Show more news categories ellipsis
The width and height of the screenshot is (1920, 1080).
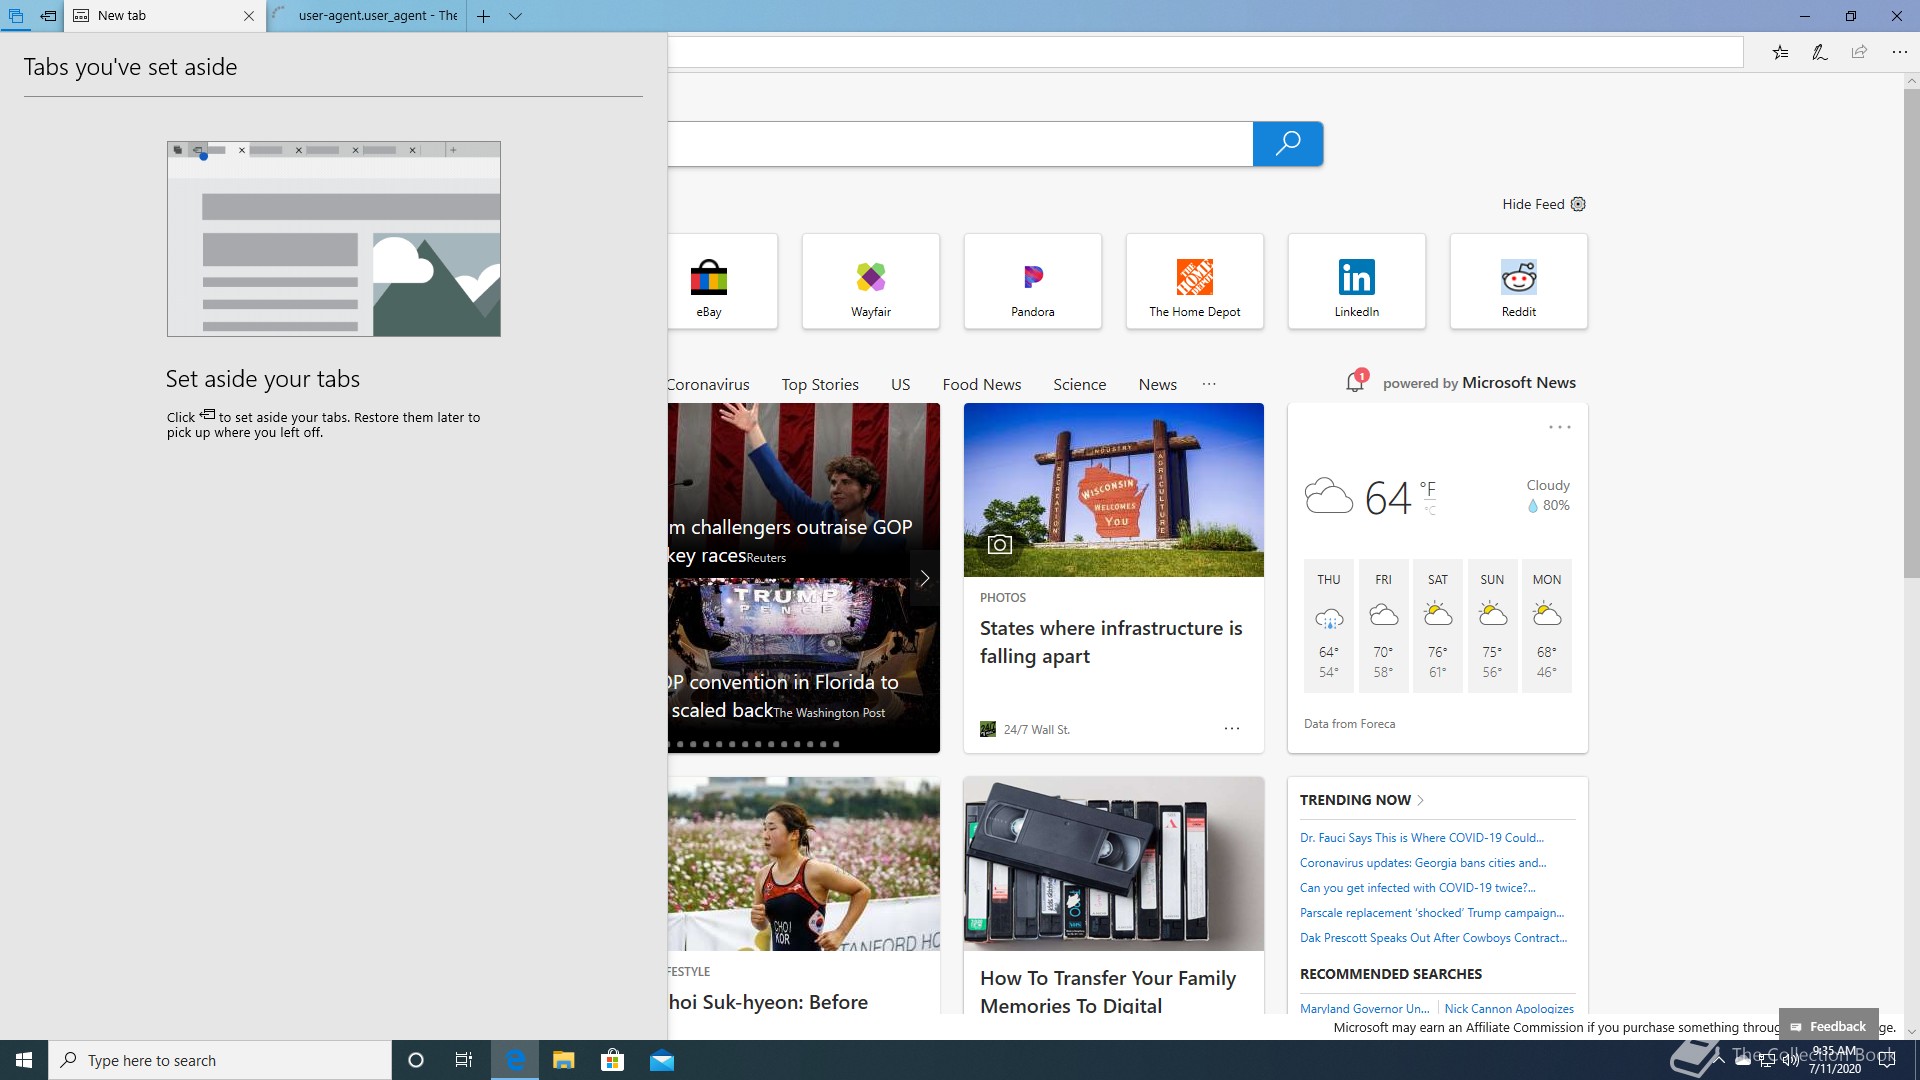pyautogui.click(x=1209, y=384)
